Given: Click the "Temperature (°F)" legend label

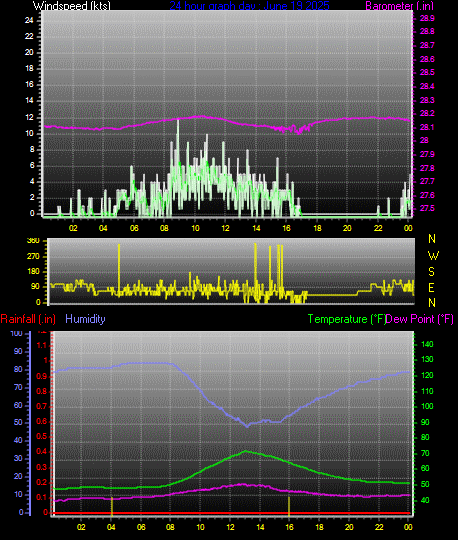Looking at the screenshot, I should click(x=346, y=319).
